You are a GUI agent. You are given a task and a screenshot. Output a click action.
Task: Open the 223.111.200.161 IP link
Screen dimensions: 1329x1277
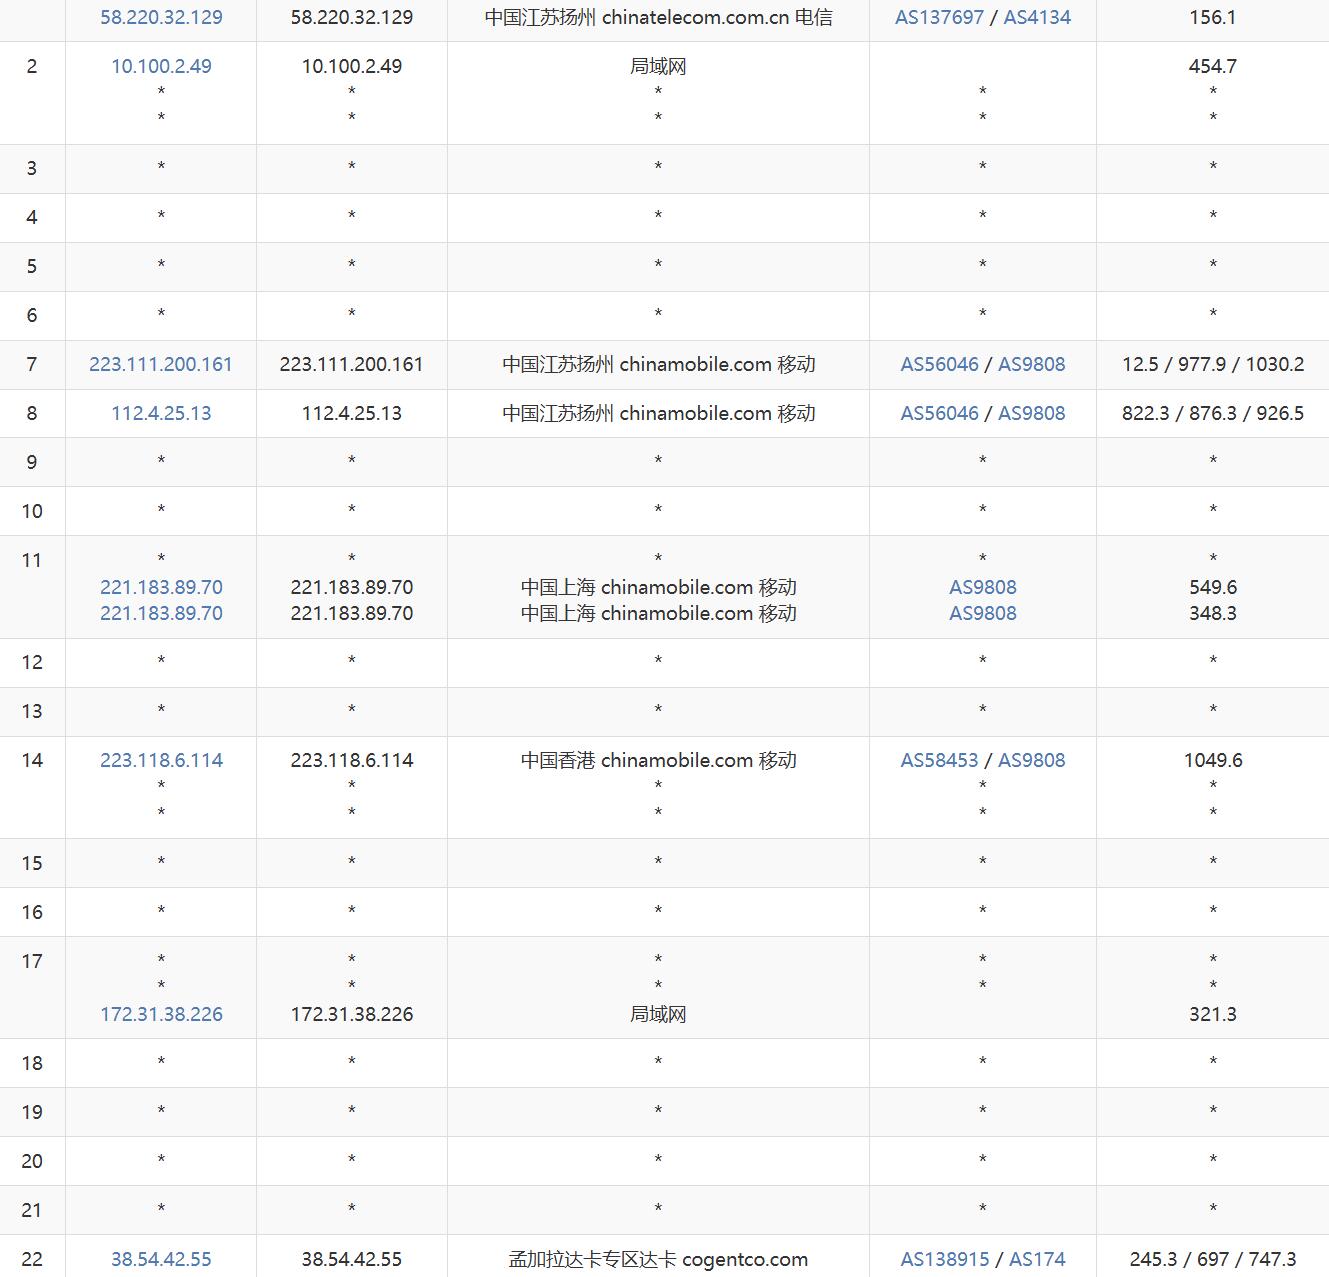(x=161, y=364)
